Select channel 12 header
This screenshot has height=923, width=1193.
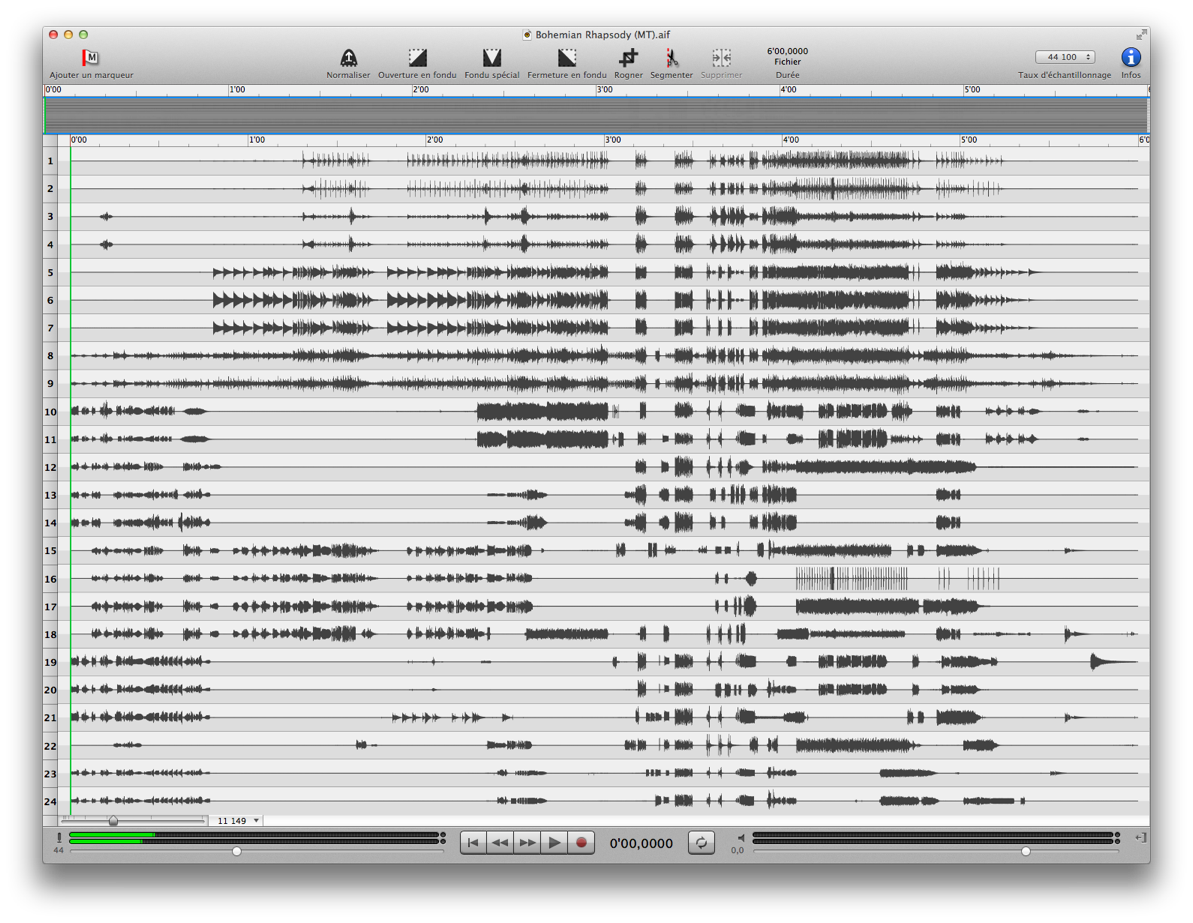51,467
